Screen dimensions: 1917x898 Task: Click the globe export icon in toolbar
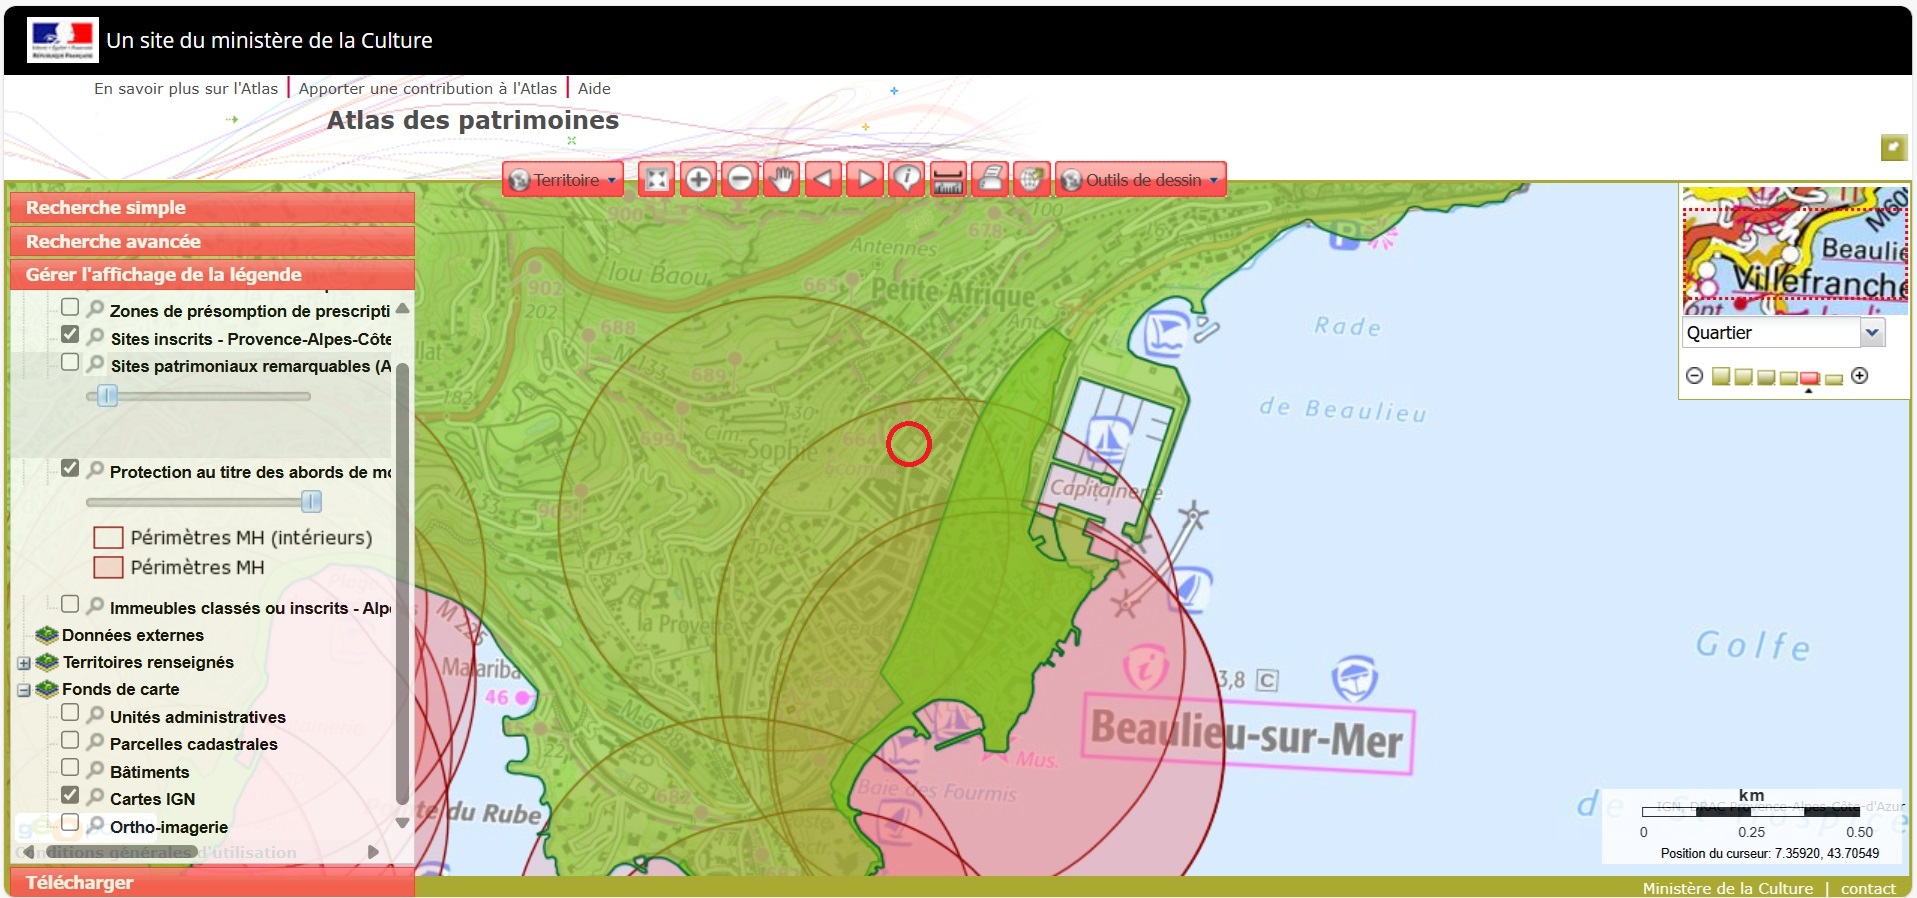[x=1031, y=180]
